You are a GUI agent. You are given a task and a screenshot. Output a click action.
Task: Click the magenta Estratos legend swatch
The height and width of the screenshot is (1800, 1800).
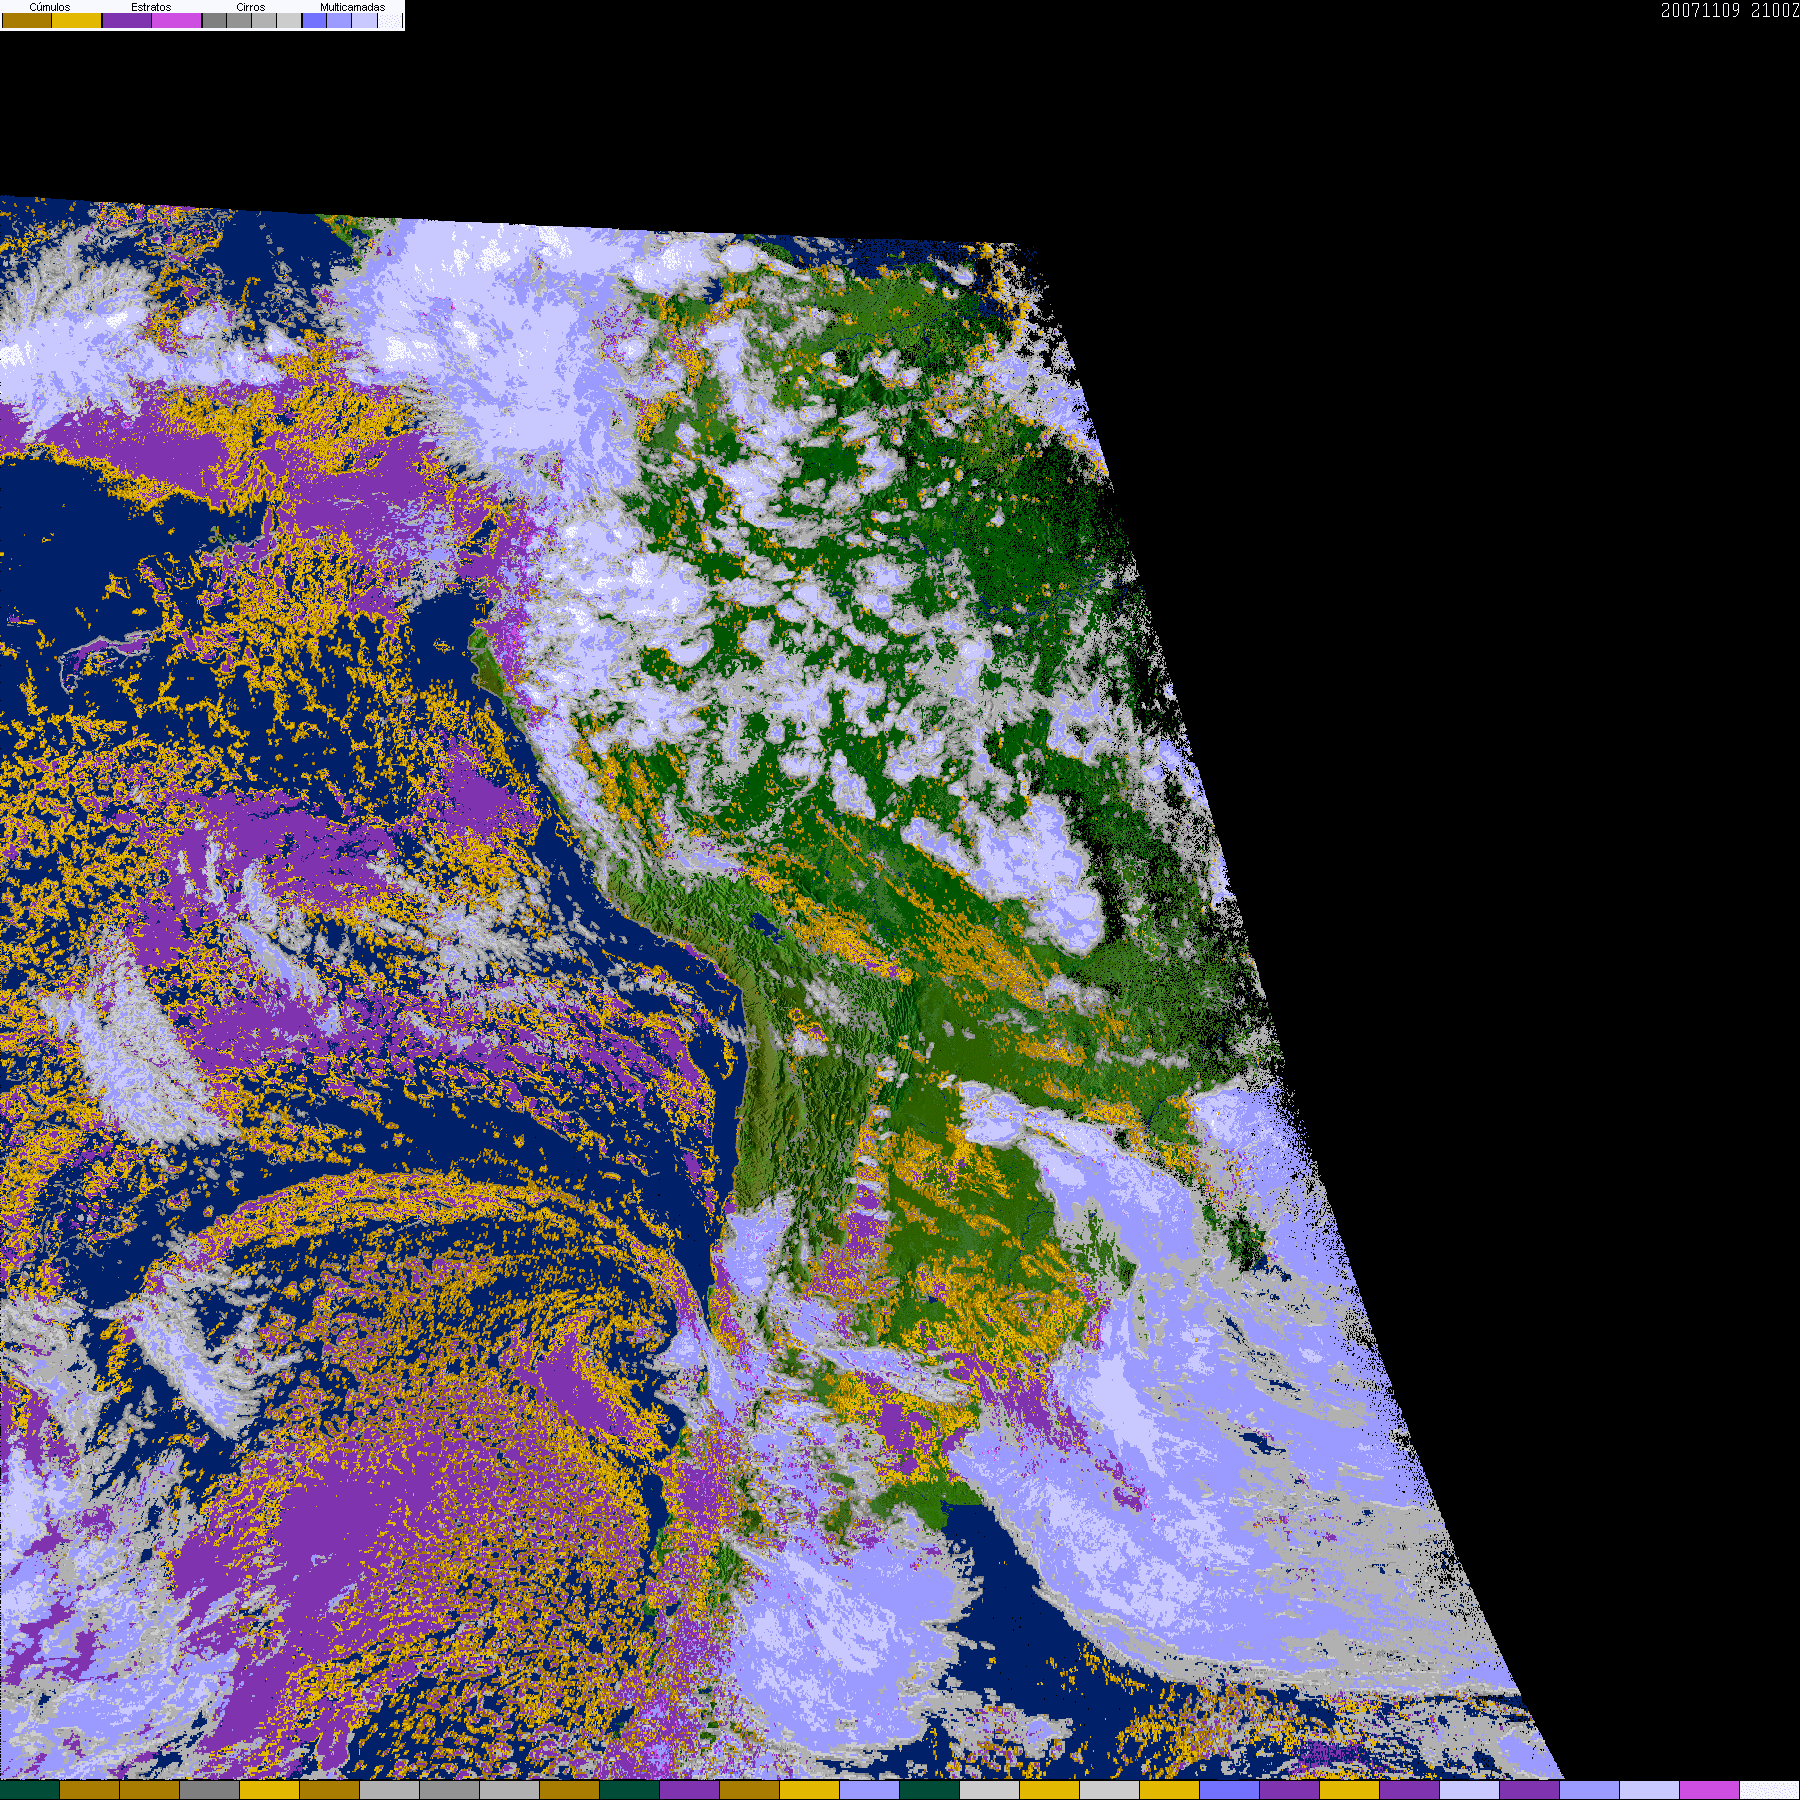point(176,20)
